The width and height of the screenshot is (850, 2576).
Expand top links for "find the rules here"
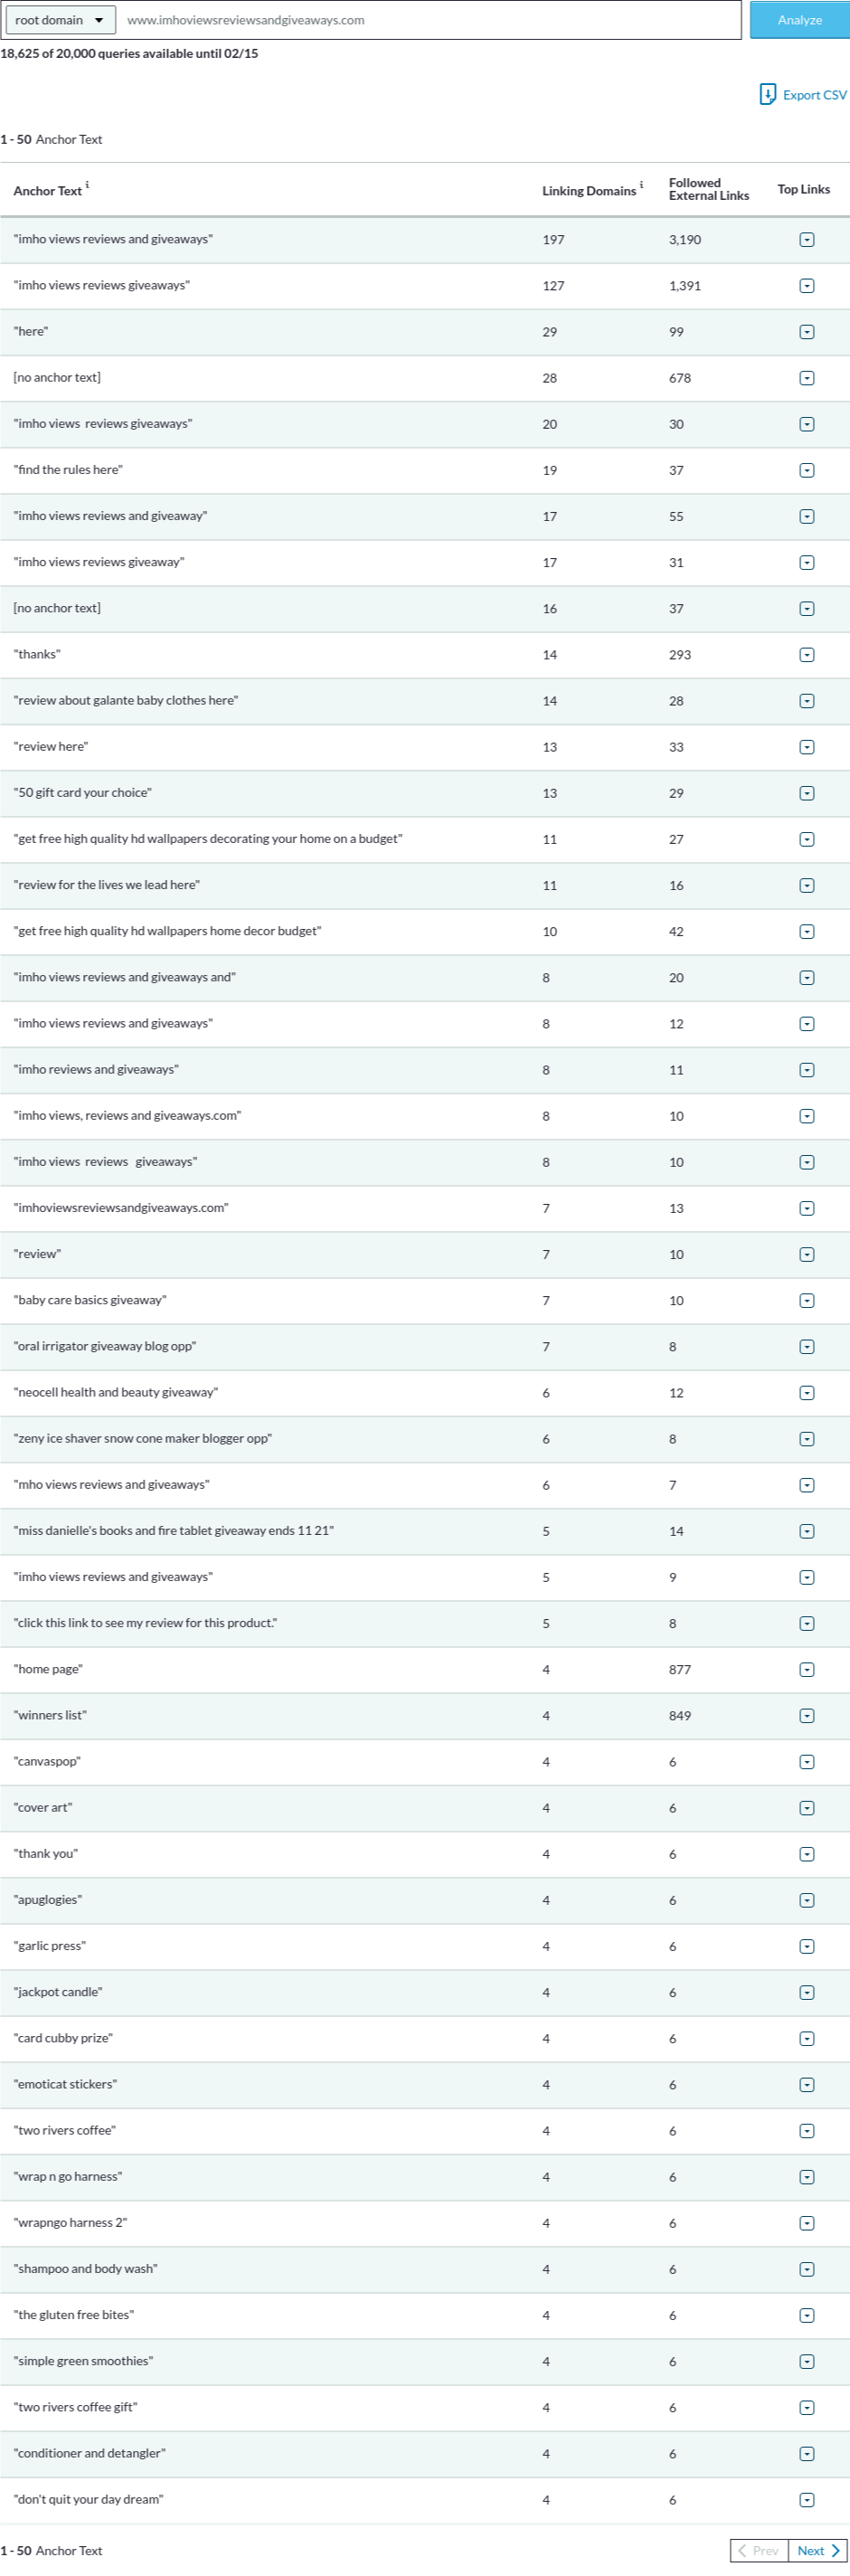806,470
